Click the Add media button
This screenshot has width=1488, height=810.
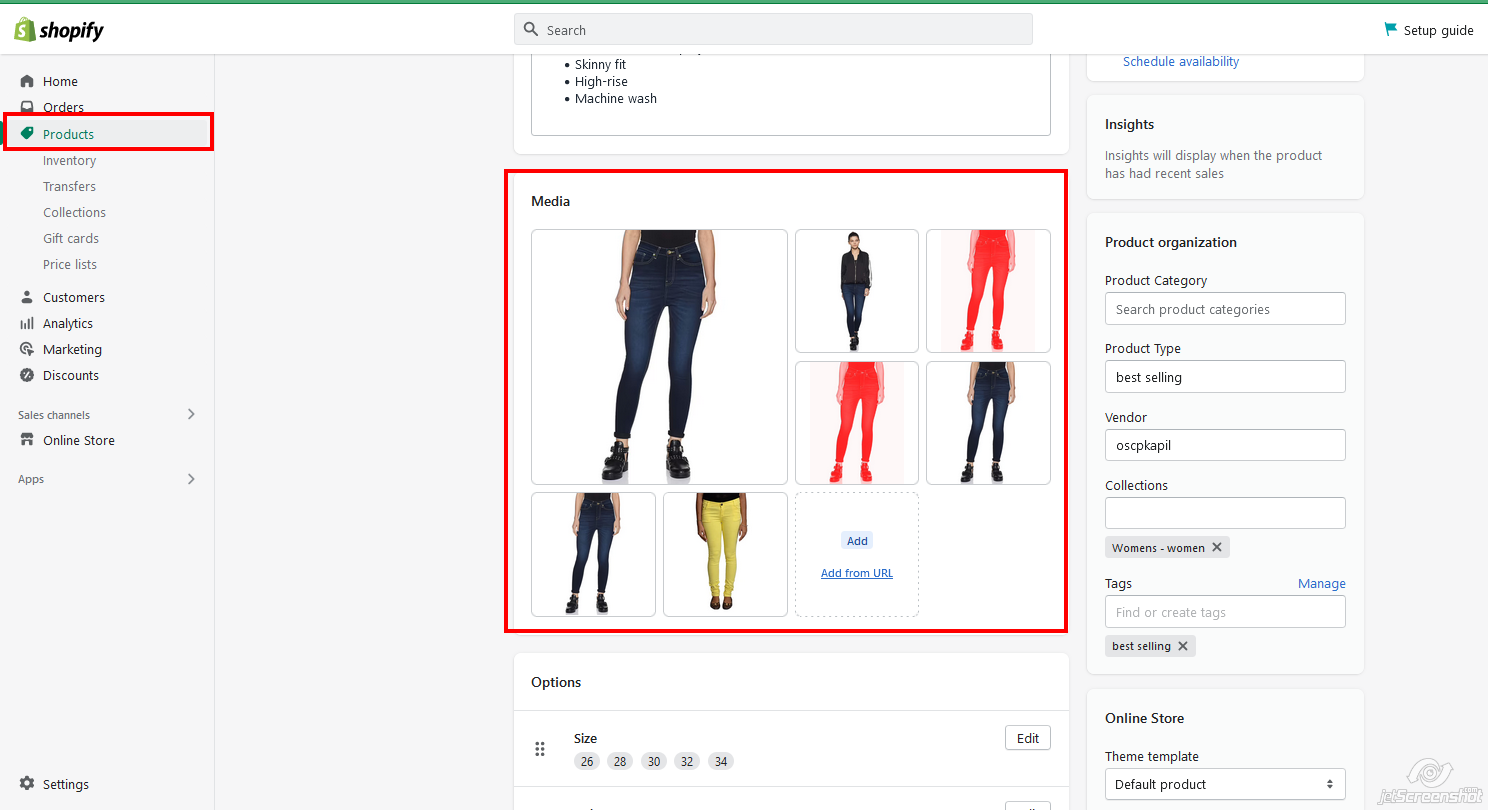[857, 541]
